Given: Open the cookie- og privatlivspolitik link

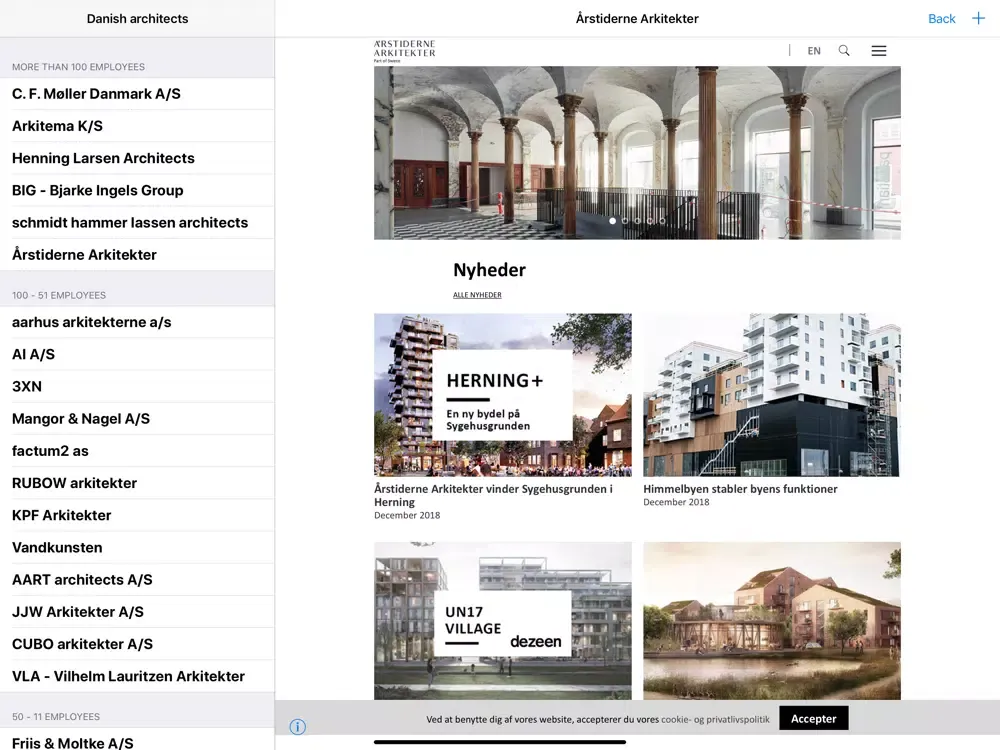Looking at the screenshot, I should click(x=715, y=719).
